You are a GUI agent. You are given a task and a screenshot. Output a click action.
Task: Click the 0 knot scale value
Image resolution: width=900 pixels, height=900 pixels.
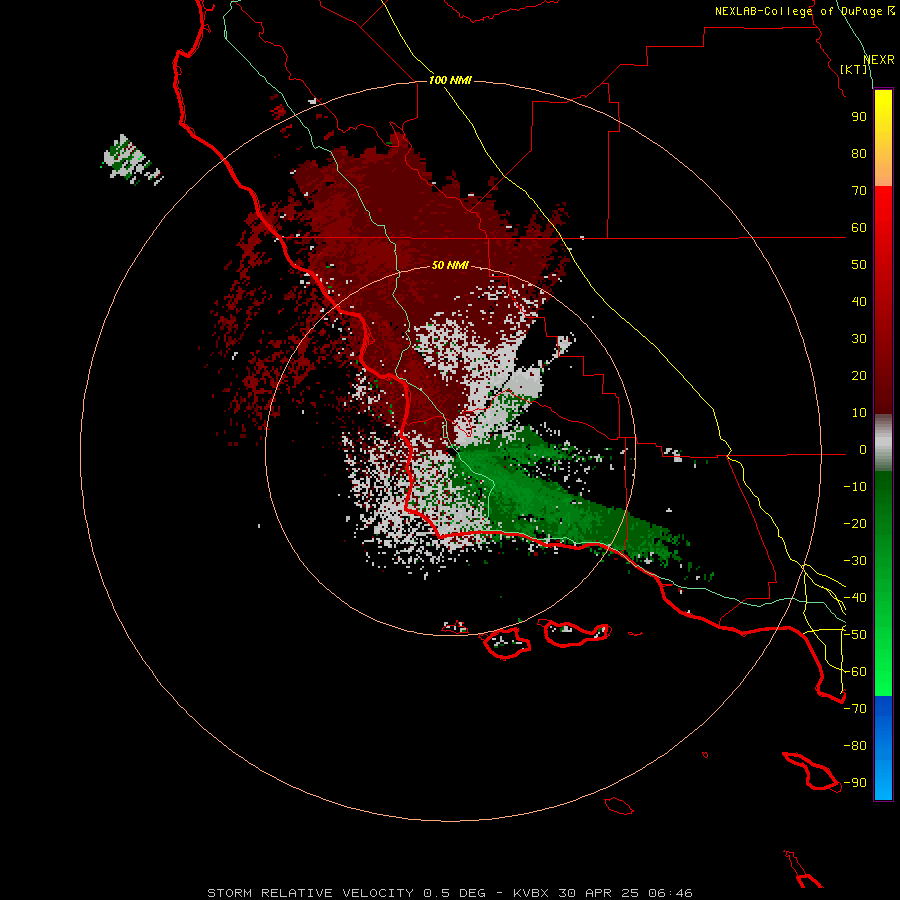point(863,449)
